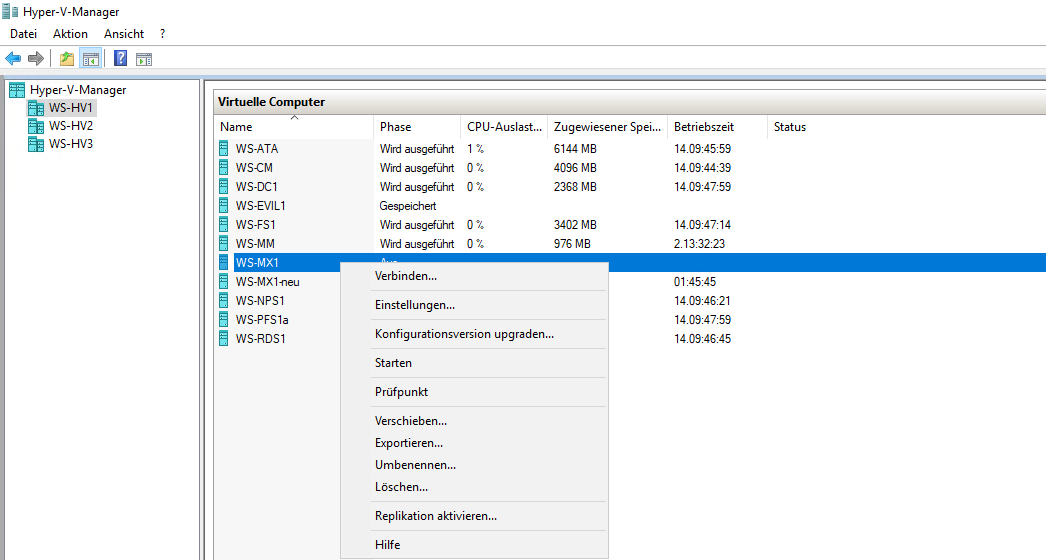
Task: Open the Datei menu
Action: (x=23, y=33)
